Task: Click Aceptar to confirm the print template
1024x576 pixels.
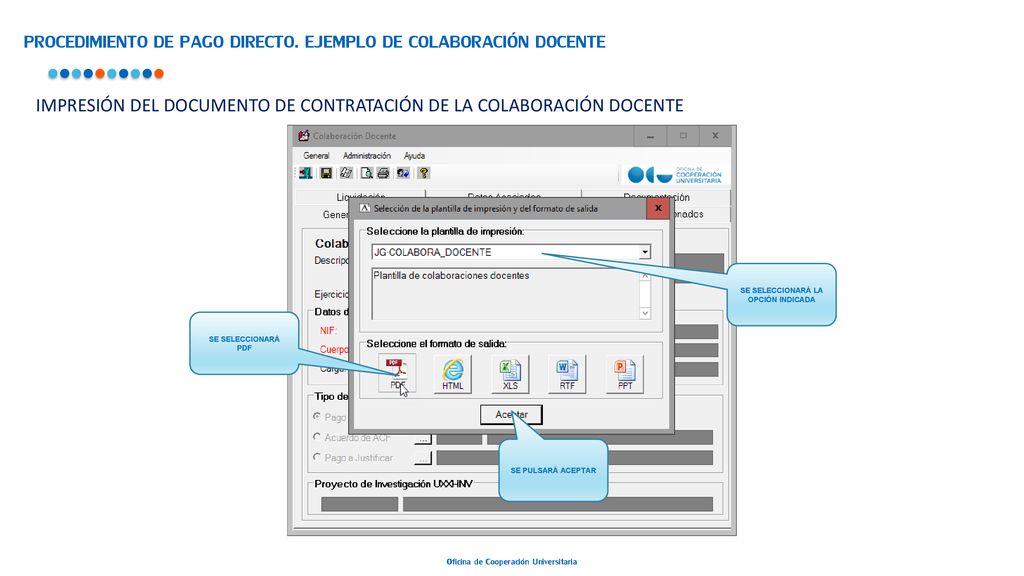Action: (x=511, y=415)
